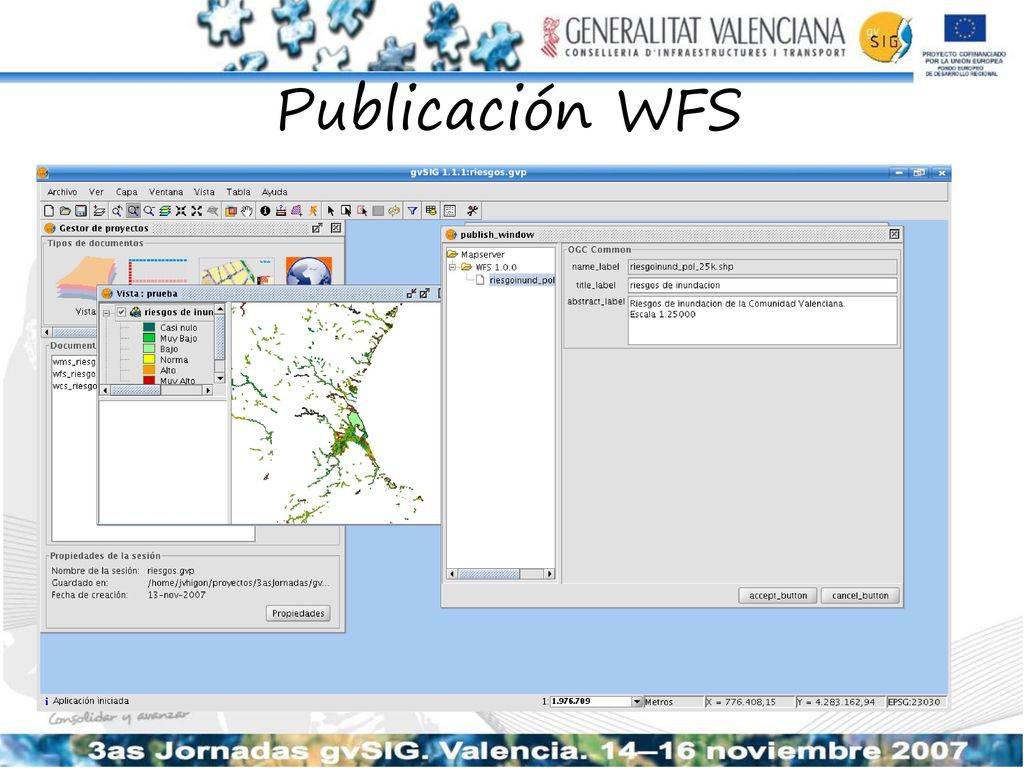The width and height of the screenshot is (1024, 768).
Task: Open the Ver menu
Action: pos(97,192)
